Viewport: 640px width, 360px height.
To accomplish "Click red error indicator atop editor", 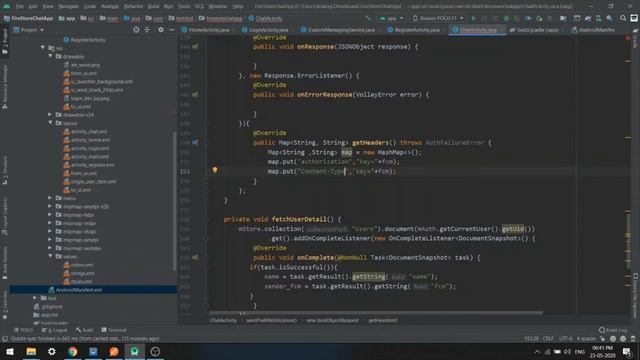I will [628, 38].
